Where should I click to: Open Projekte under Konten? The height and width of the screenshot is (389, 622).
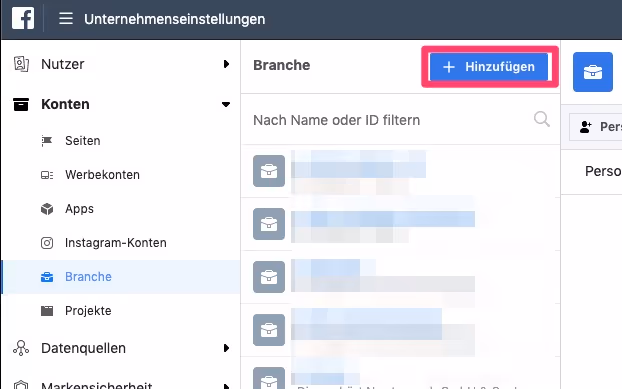(88, 311)
